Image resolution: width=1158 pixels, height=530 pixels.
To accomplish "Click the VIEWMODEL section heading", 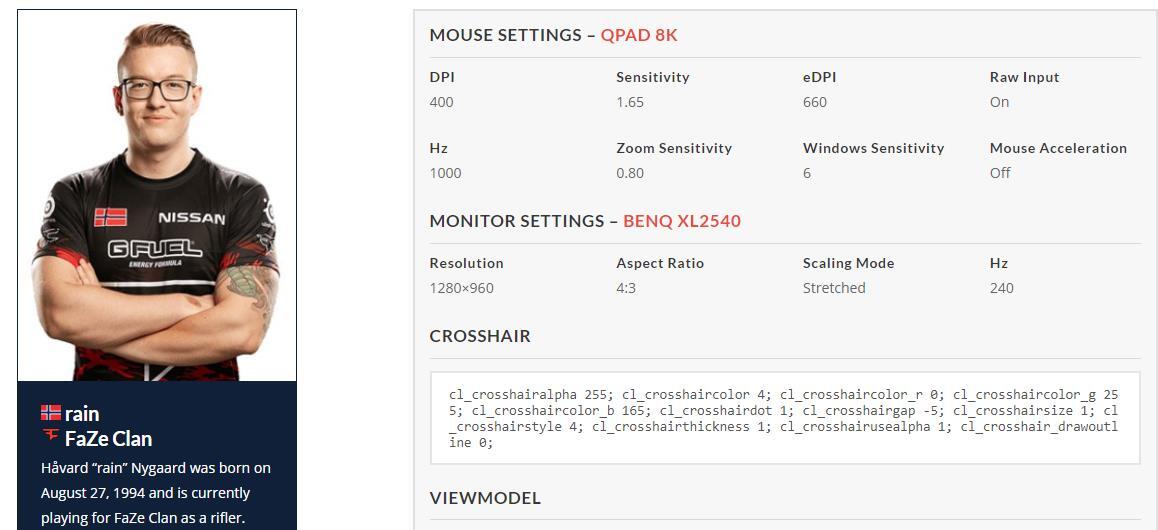I will click(485, 498).
